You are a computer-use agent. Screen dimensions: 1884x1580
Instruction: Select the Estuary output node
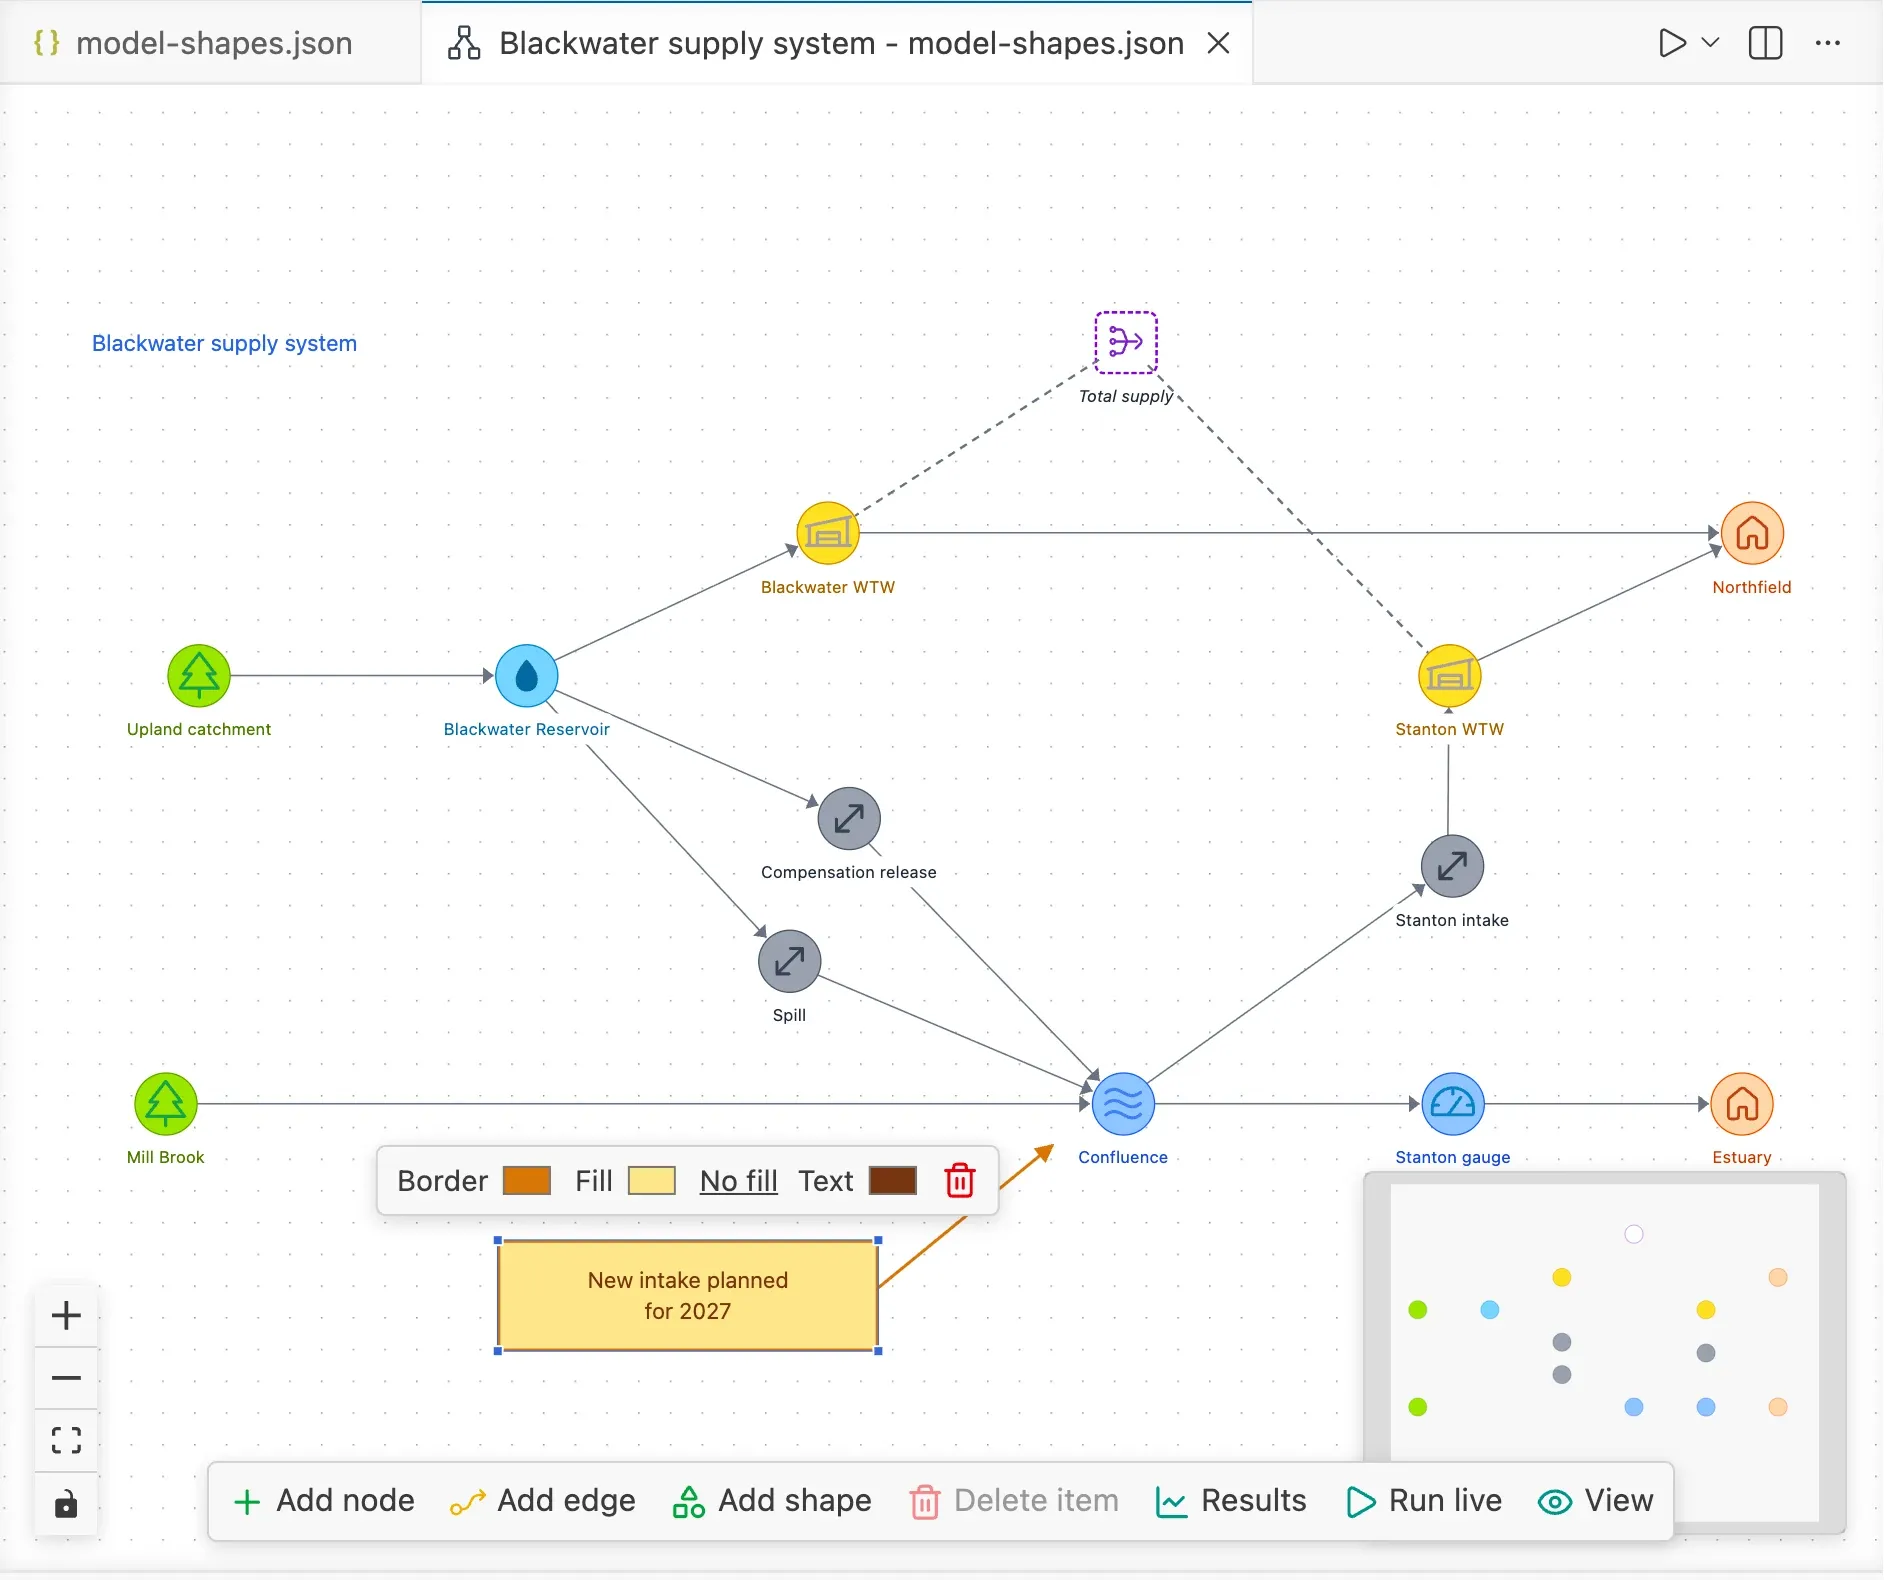coord(1742,1104)
